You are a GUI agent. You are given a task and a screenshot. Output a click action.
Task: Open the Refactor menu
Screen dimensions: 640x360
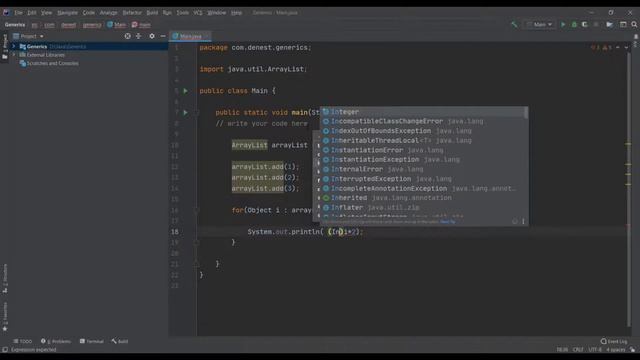[132, 13]
